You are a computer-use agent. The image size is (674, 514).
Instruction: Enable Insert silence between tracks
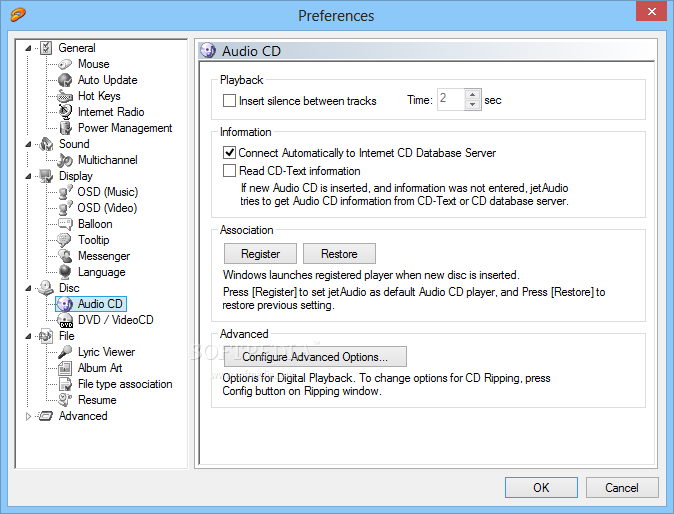coord(230,101)
